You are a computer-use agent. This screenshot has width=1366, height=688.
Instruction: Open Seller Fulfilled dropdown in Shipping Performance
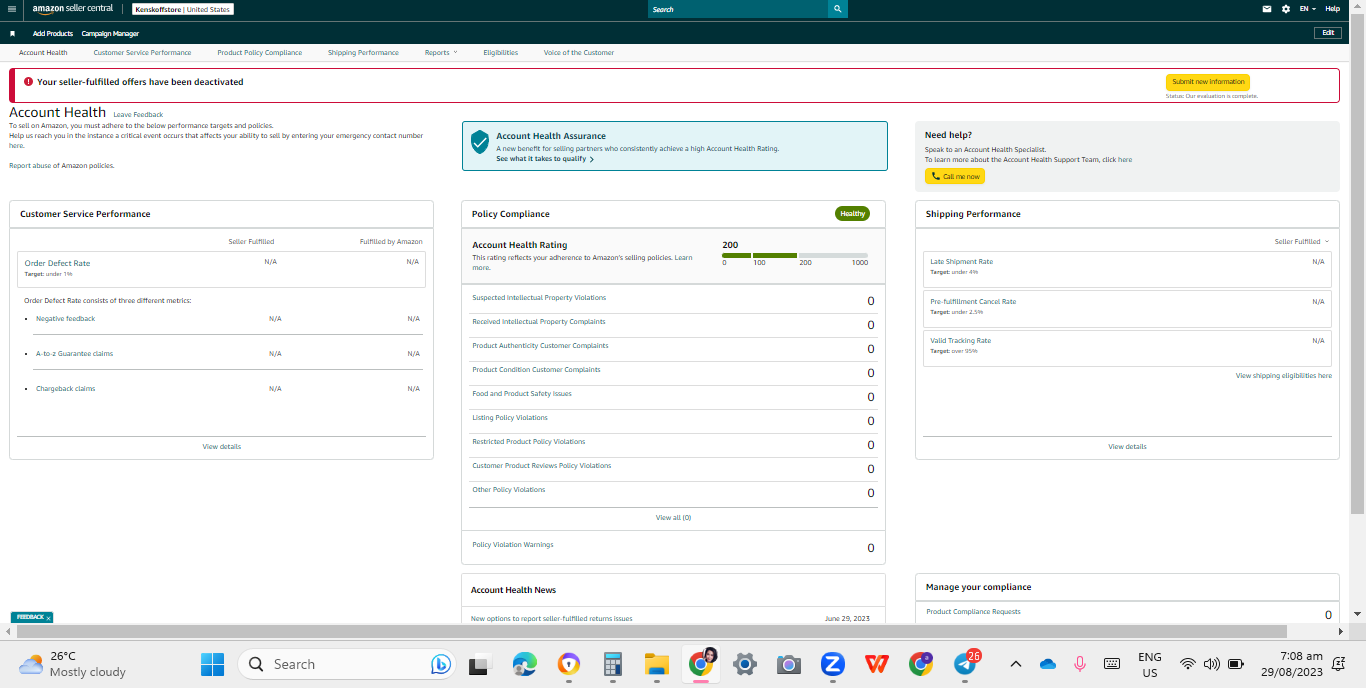click(1302, 241)
